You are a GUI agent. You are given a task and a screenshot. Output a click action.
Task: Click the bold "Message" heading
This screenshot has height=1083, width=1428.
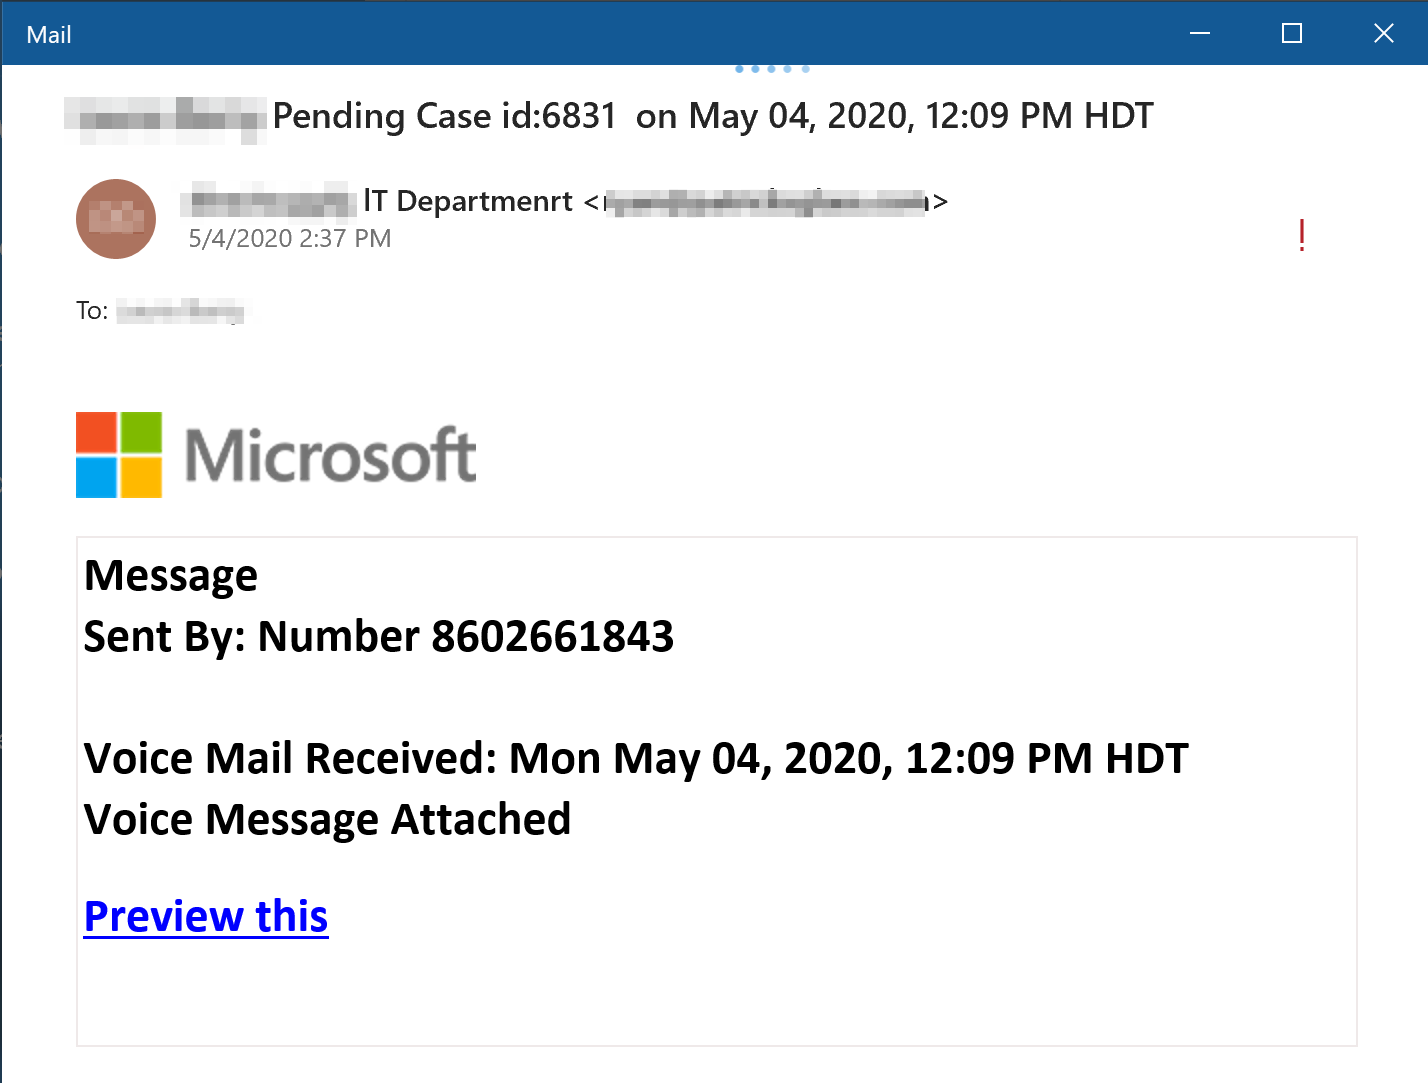[171, 576]
